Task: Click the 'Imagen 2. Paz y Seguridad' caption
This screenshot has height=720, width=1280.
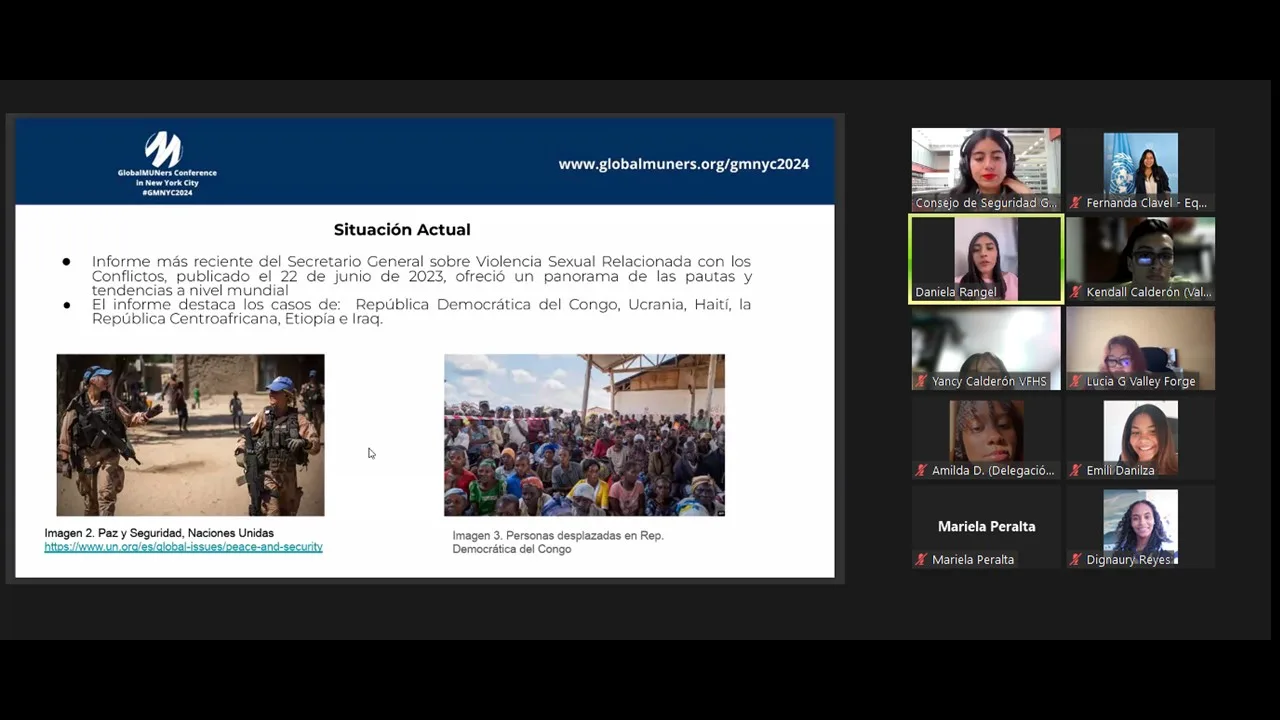Action: 159,533
